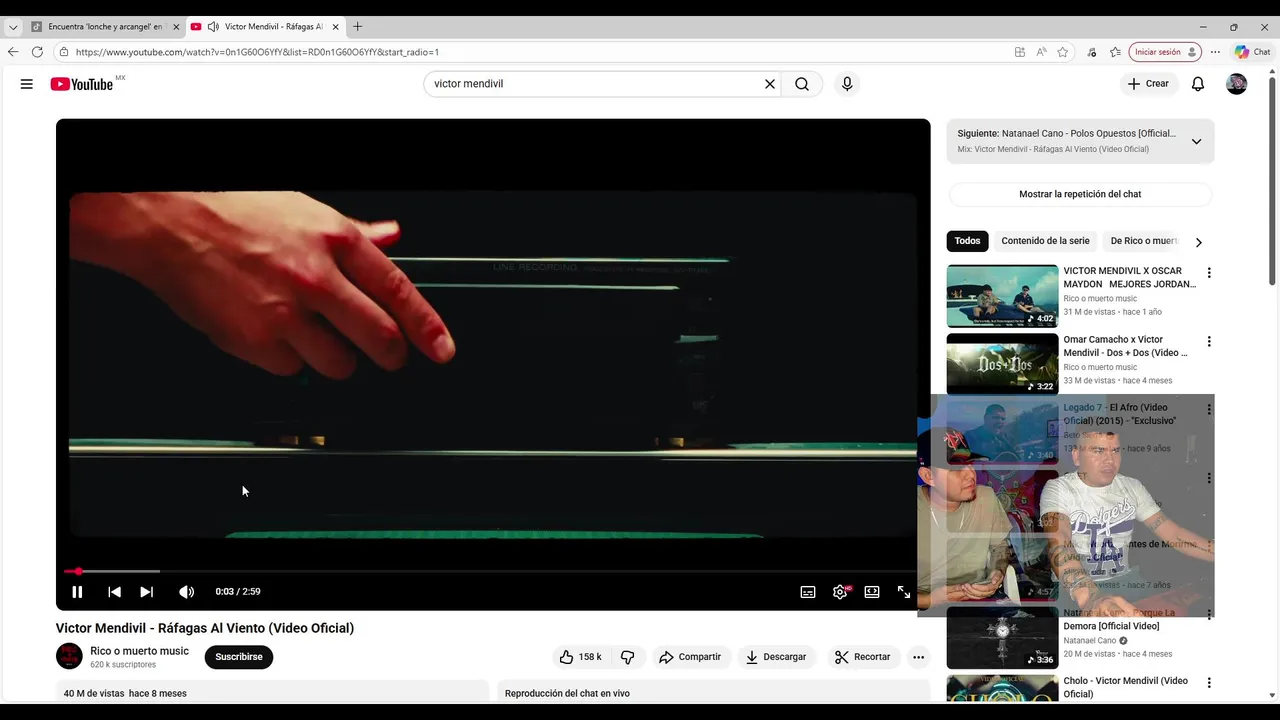1280x720 pixels.
Task: Add this page to favorites star
Action: coord(1063,52)
